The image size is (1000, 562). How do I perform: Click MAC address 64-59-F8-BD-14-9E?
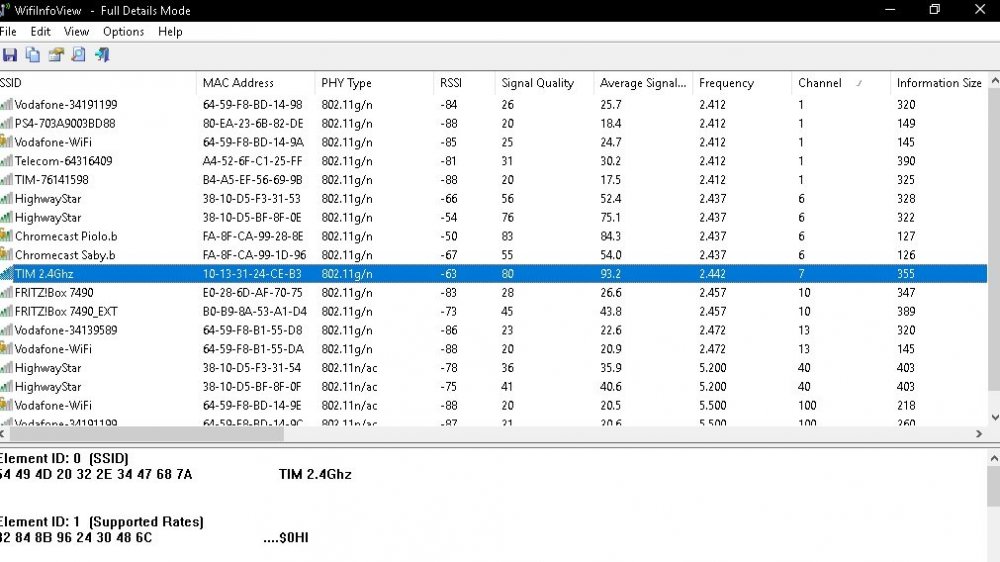[x=253, y=405]
